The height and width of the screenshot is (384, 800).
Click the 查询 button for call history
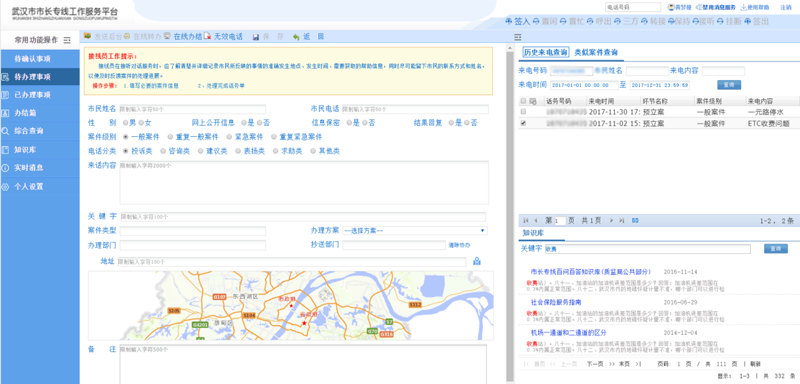pyautogui.click(x=729, y=85)
